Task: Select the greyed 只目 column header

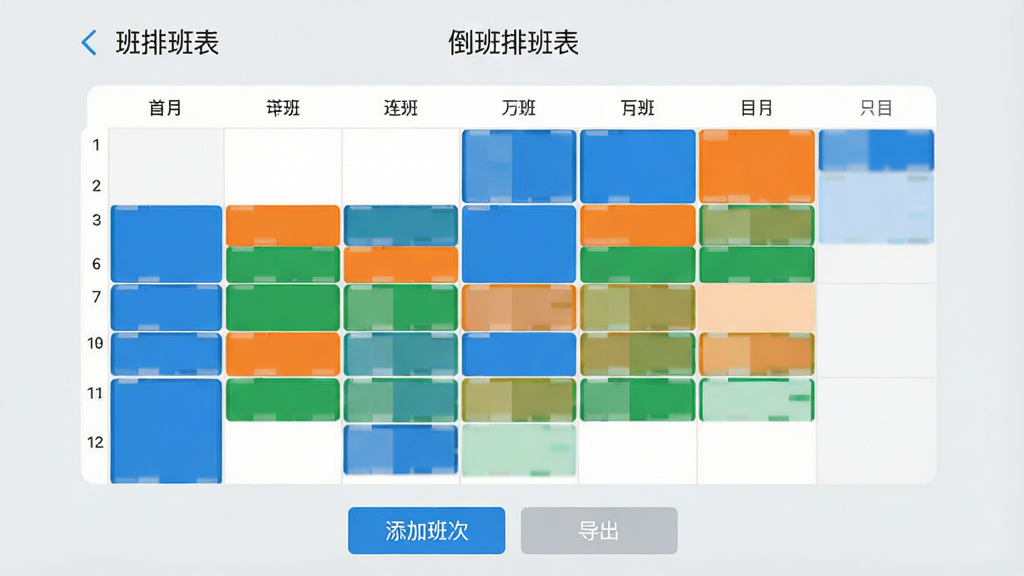Action: [x=876, y=107]
